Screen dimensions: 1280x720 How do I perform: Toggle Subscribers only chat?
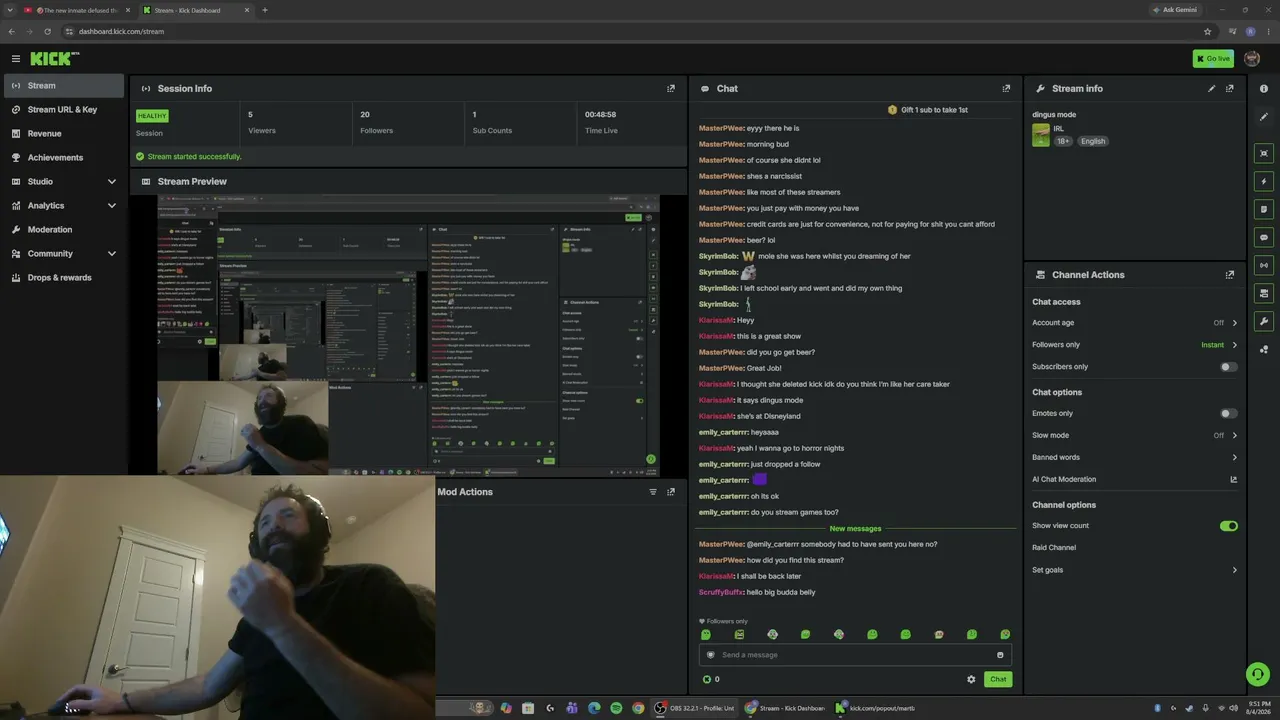click(1228, 367)
